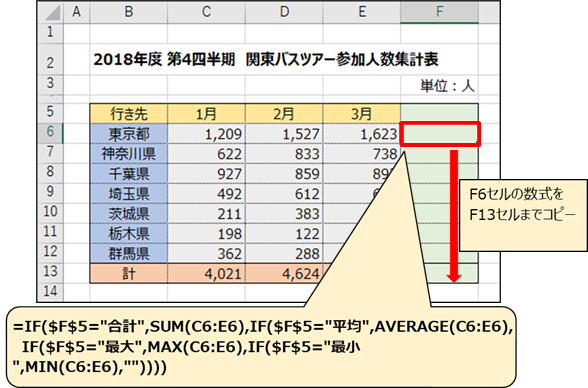This screenshot has width=588, height=388.
Task: Click the F6セルの数式を note box
Action: tap(523, 215)
